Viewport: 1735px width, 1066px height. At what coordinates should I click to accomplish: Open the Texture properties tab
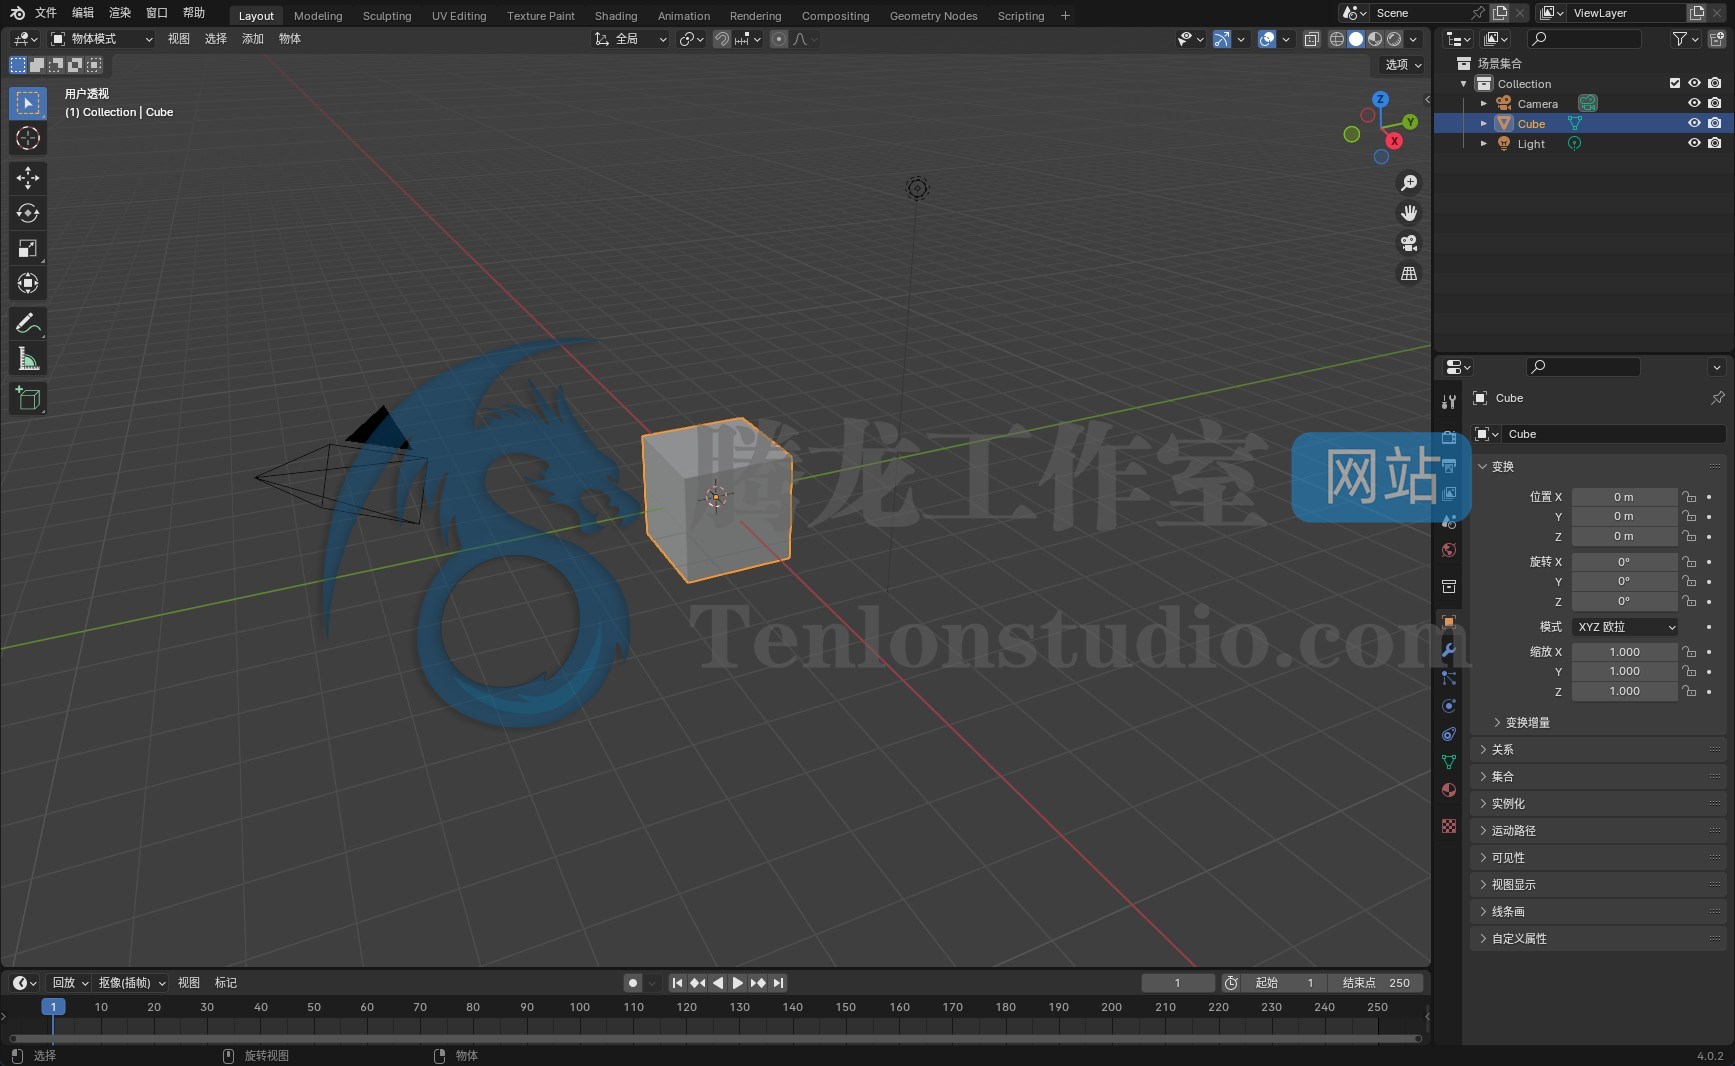coord(1449,825)
